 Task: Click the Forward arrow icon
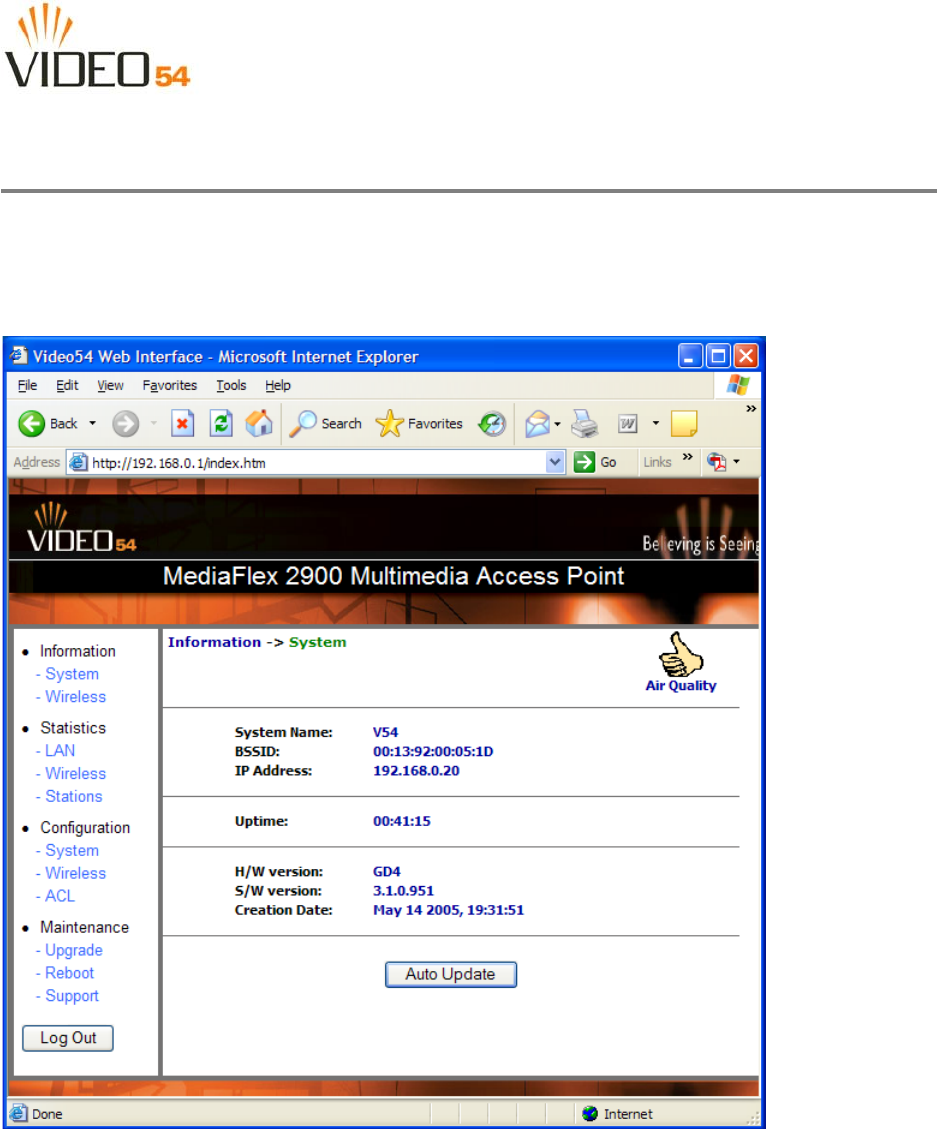coord(125,423)
